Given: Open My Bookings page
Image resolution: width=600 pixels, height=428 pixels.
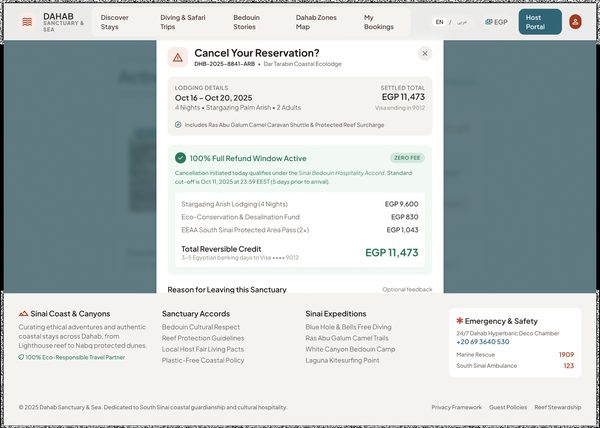Looking at the screenshot, I should pyautogui.click(x=379, y=22).
